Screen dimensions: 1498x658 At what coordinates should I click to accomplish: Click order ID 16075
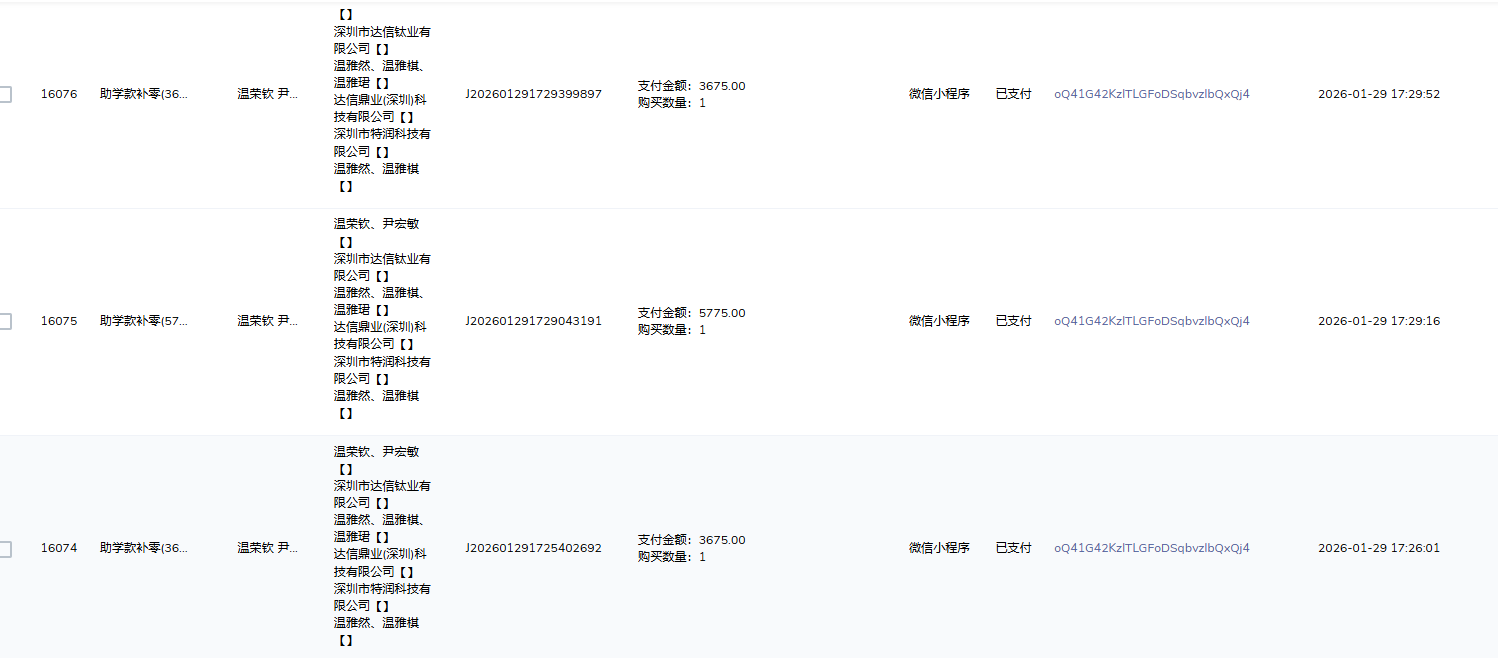pyautogui.click(x=61, y=320)
